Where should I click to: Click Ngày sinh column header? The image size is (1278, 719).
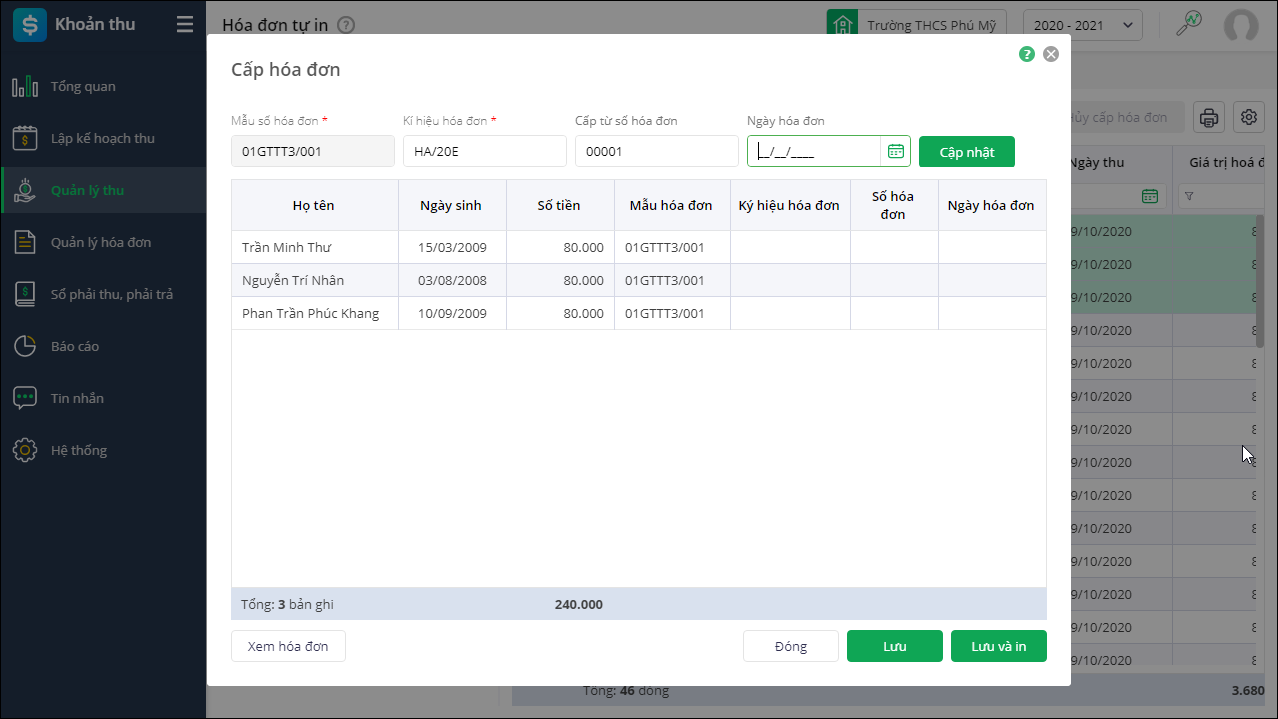click(451, 205)
